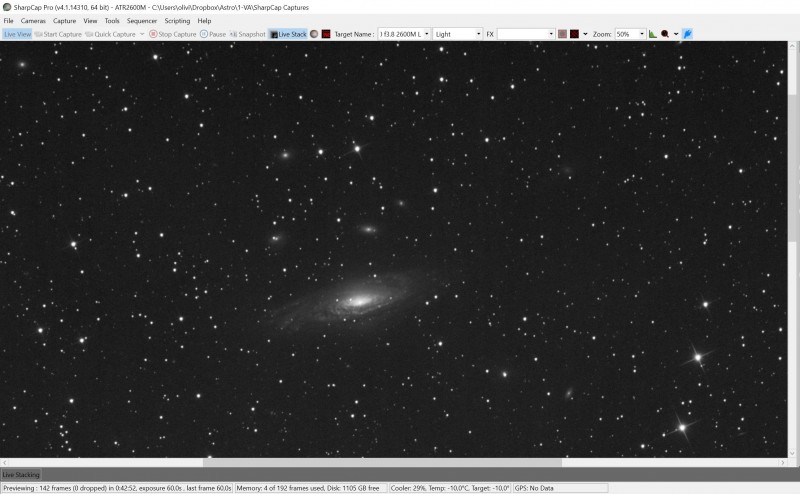Open the Sequencer menu
The height and width of the screenshot is (494, 800).
pos(142,21)
